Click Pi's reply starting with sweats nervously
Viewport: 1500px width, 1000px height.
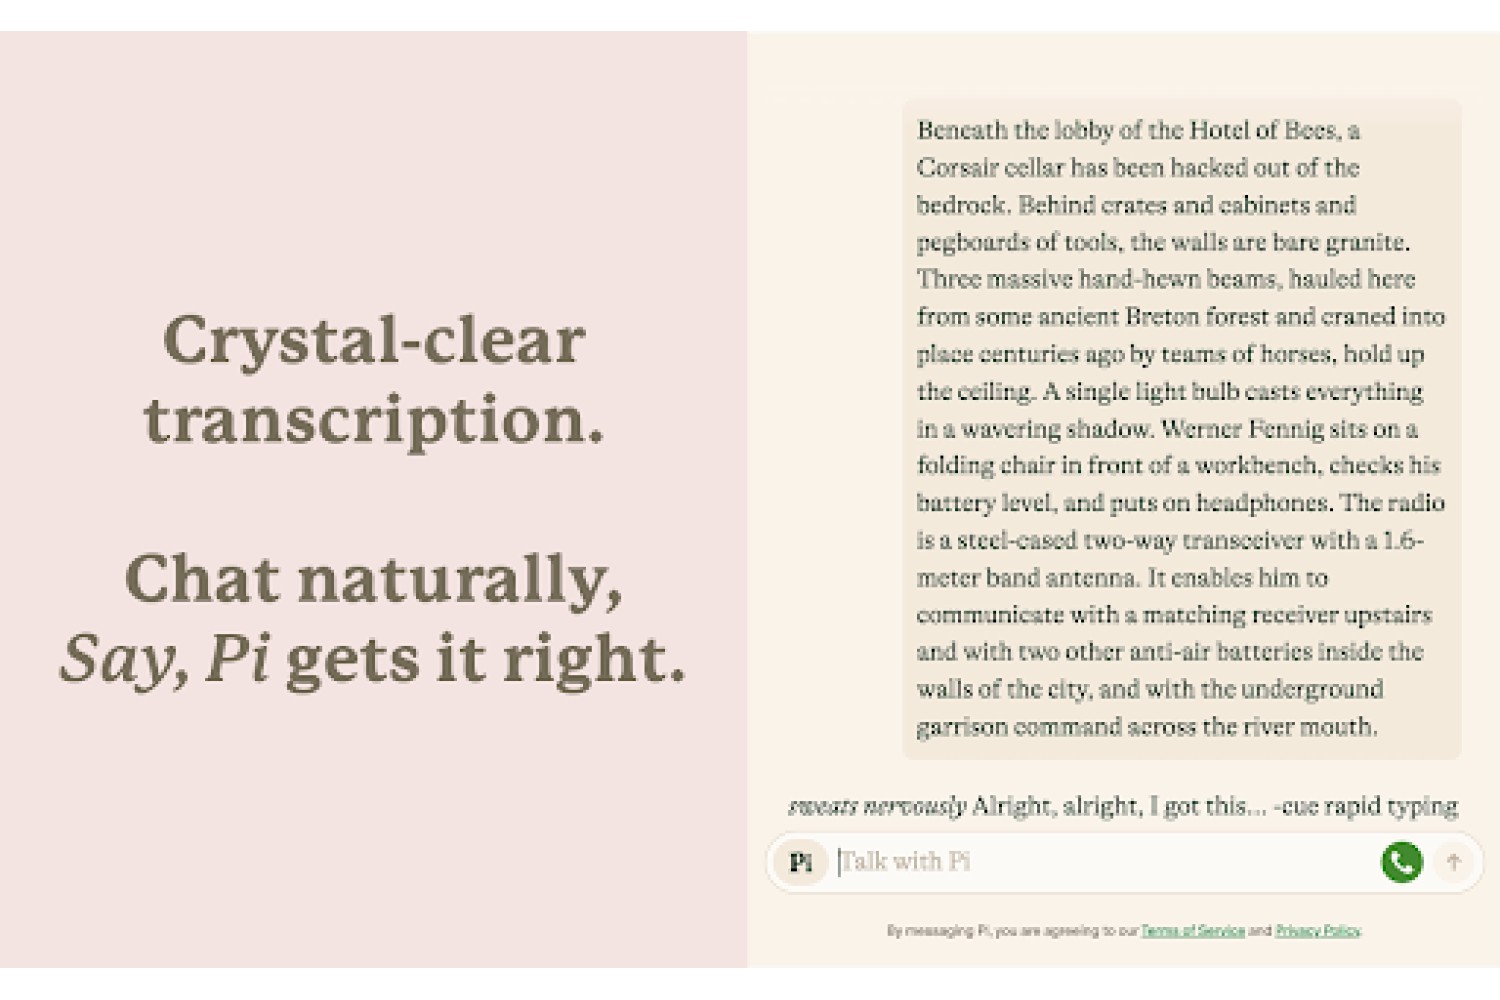pyautogui.click(x=1123, y=806)
